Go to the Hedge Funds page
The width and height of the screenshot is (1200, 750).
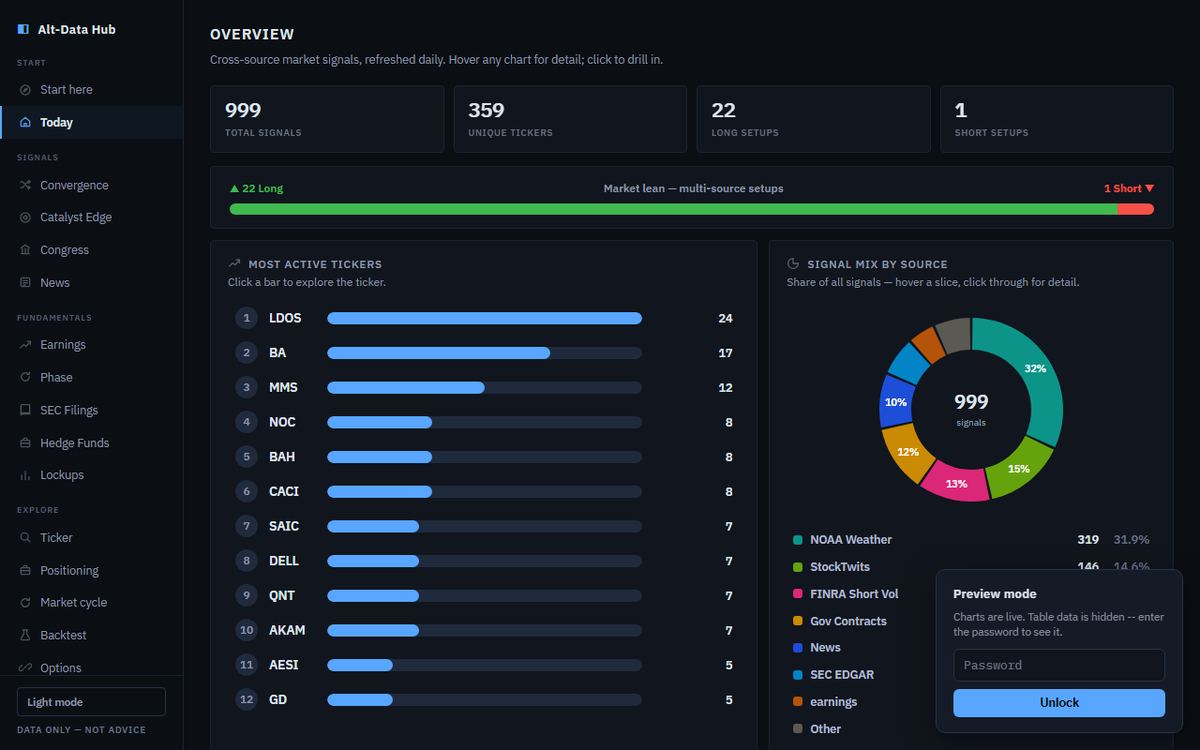point(91,443)
